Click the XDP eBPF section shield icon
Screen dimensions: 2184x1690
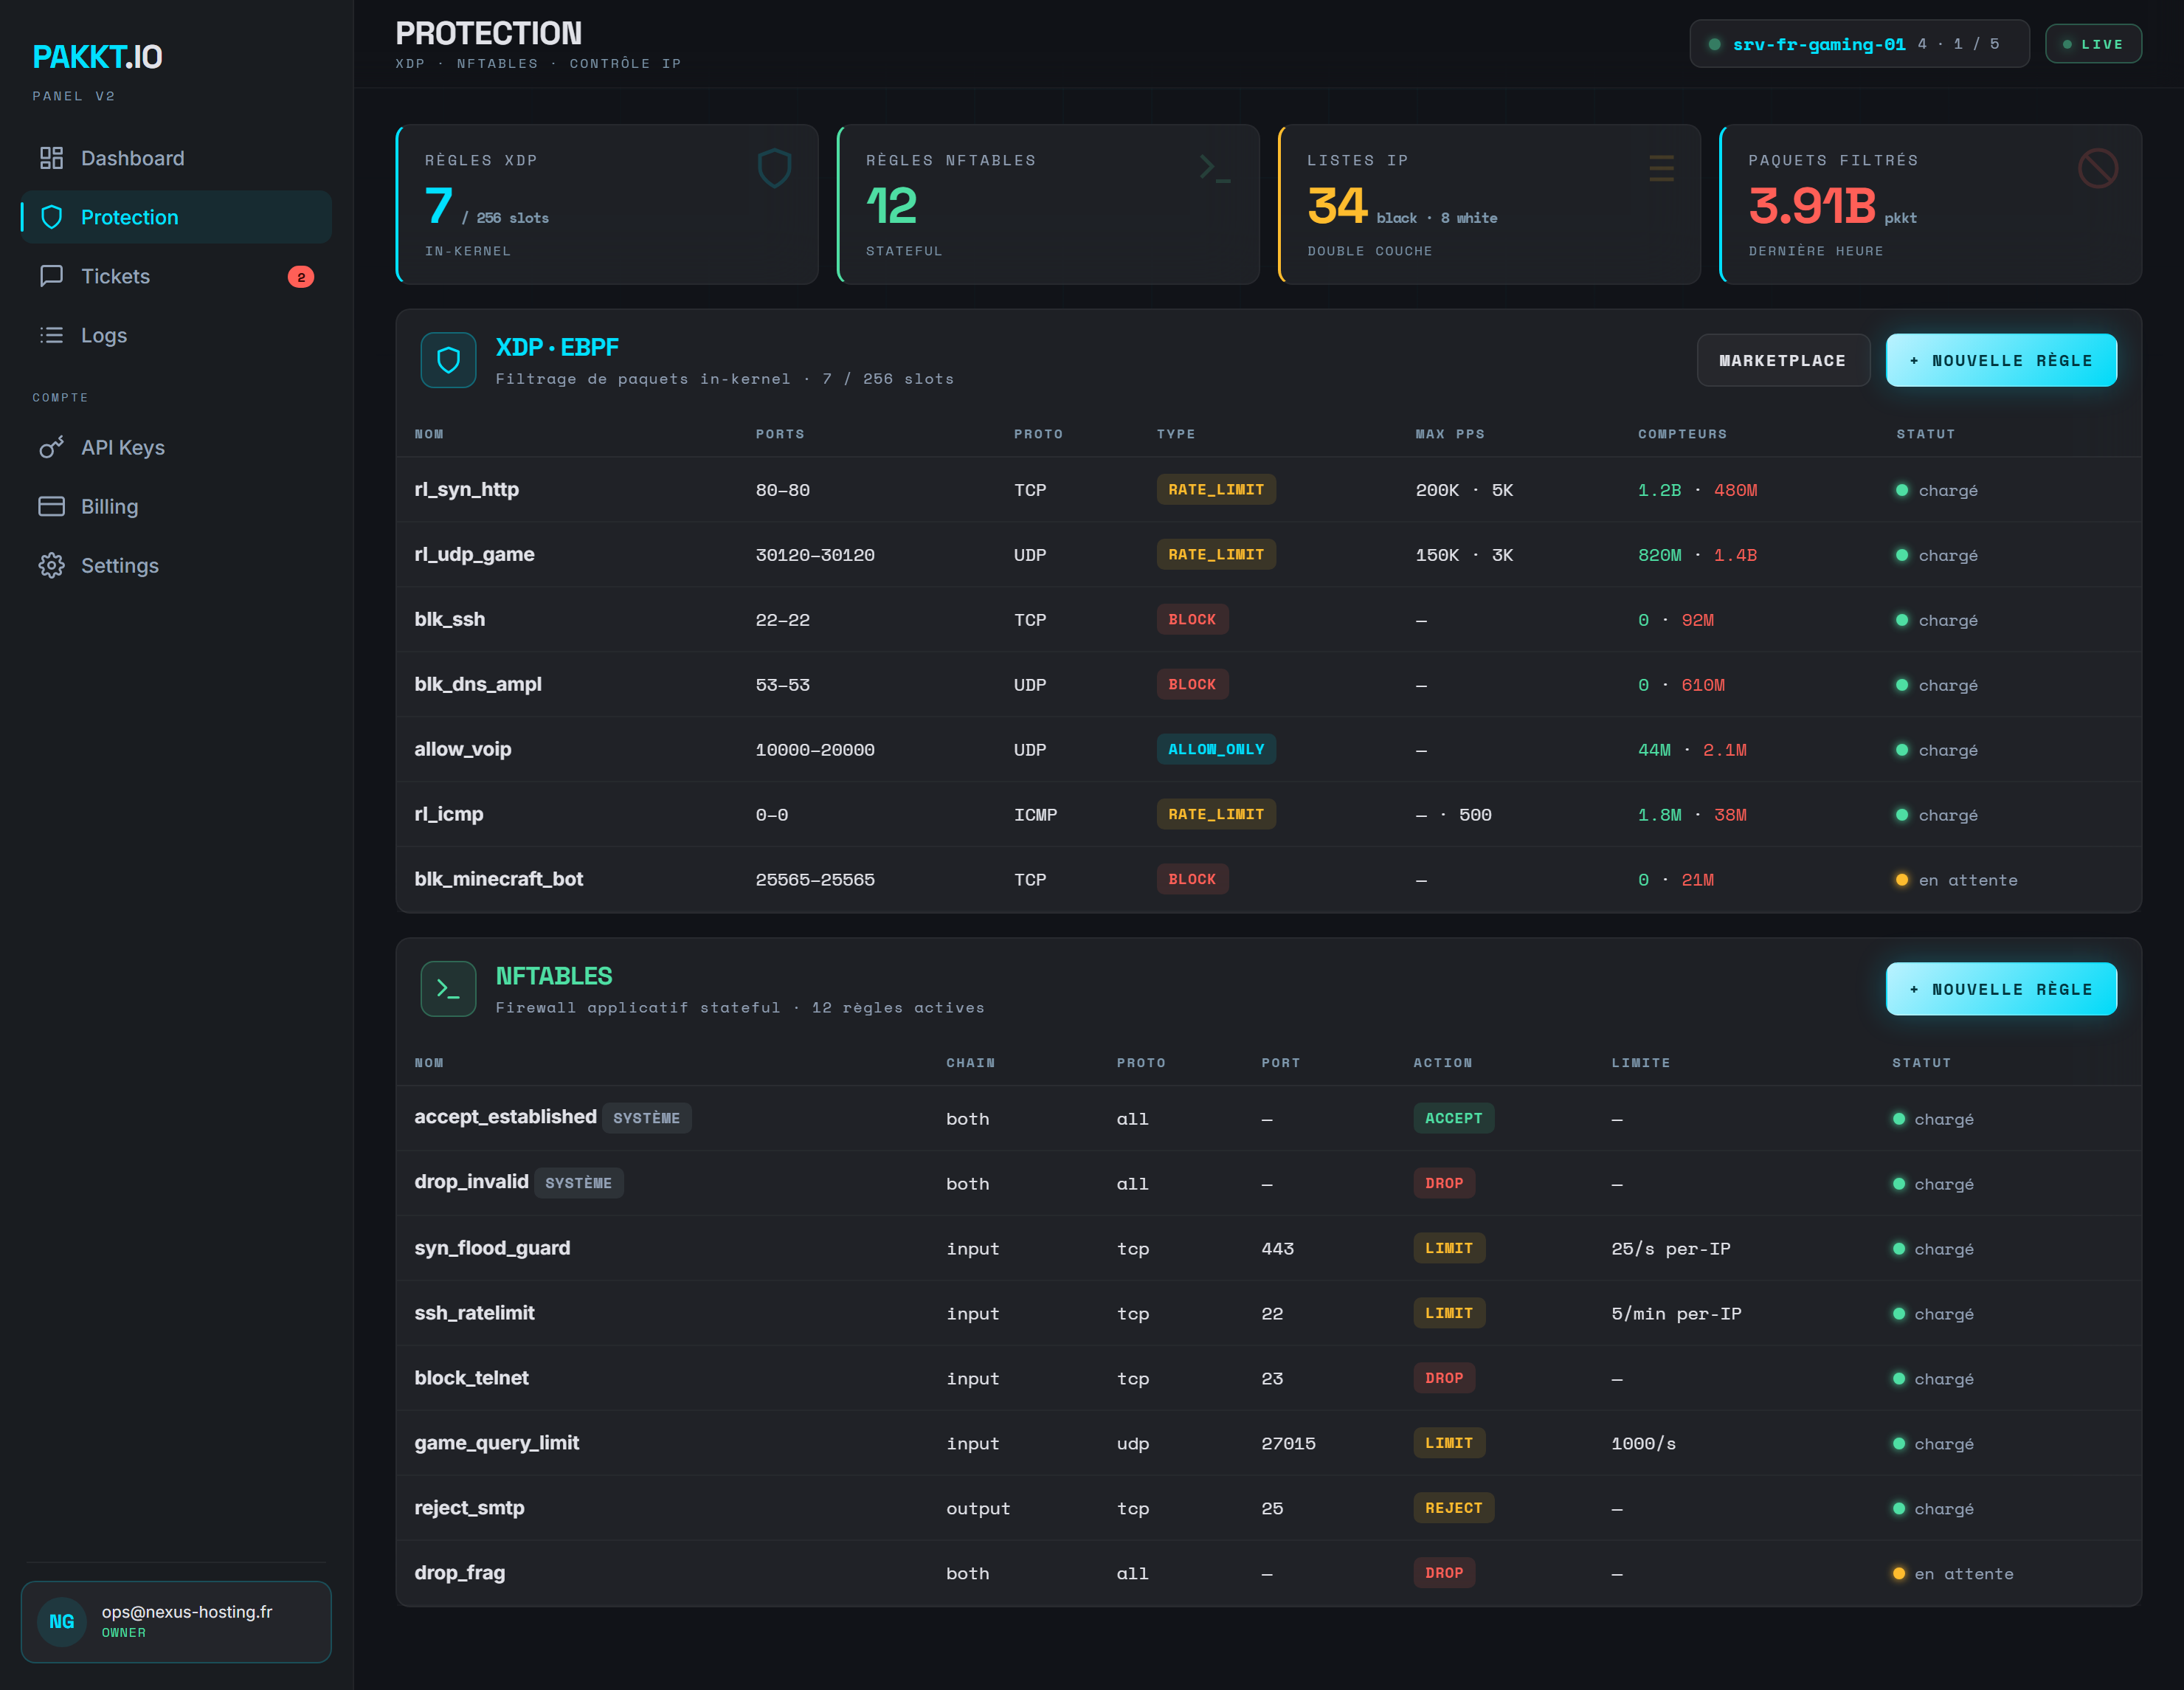pyautogui.click(x=448, y=360)
